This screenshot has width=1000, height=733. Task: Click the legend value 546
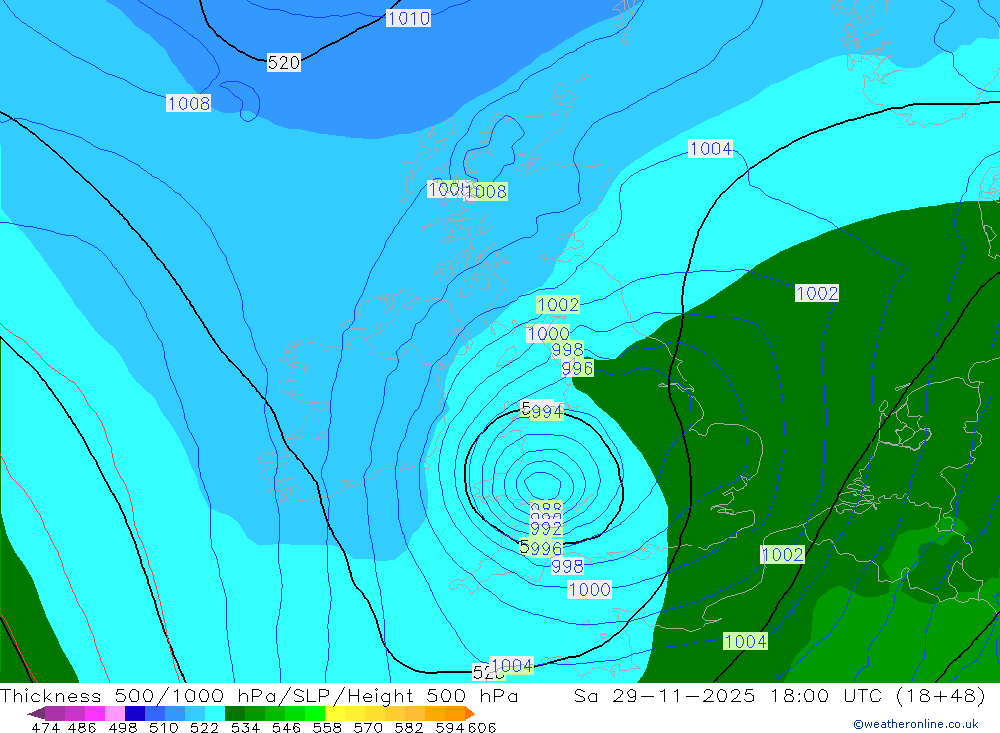click(x=286, y=727)
